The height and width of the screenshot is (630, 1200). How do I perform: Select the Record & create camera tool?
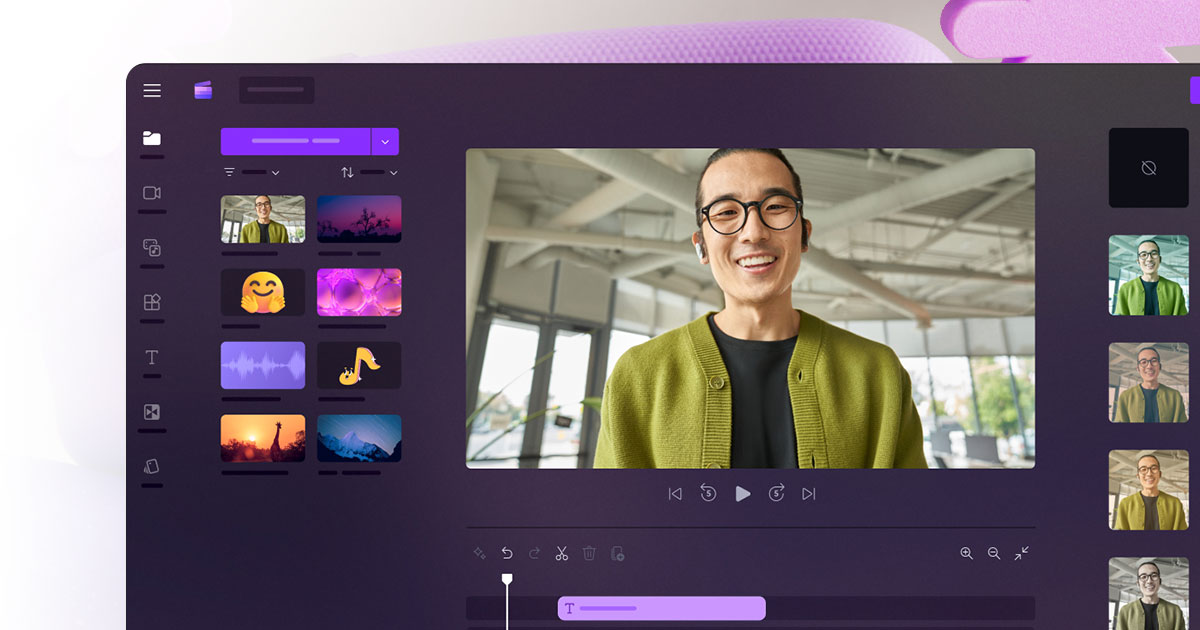point(151,193)
